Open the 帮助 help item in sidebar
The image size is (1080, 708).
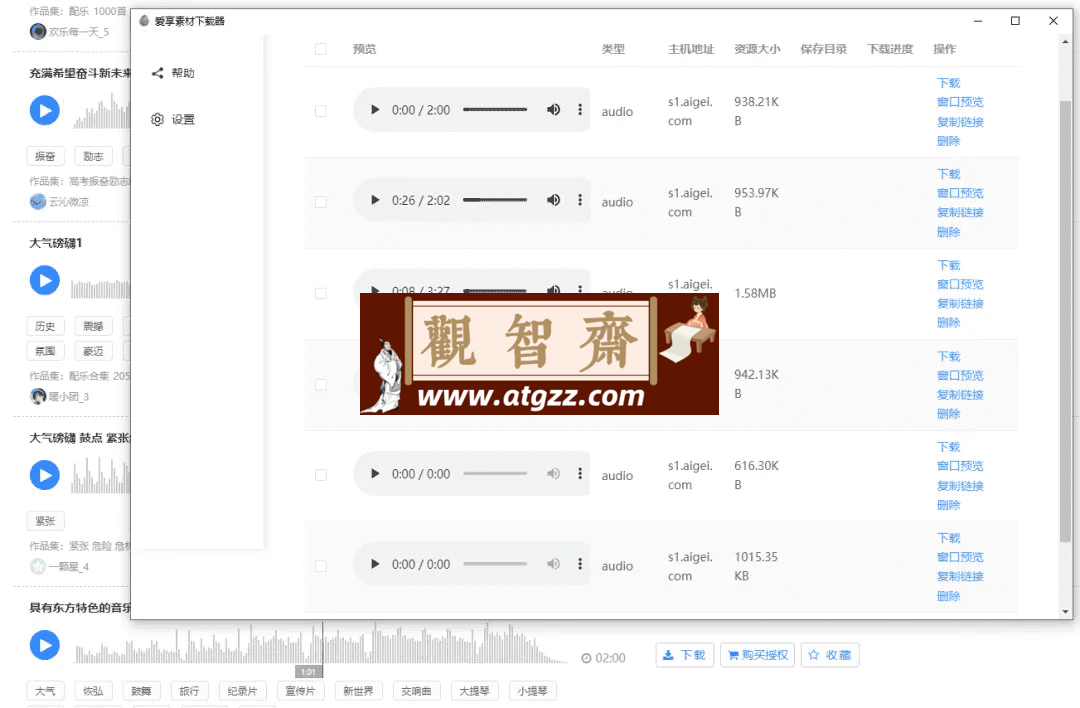173,73
